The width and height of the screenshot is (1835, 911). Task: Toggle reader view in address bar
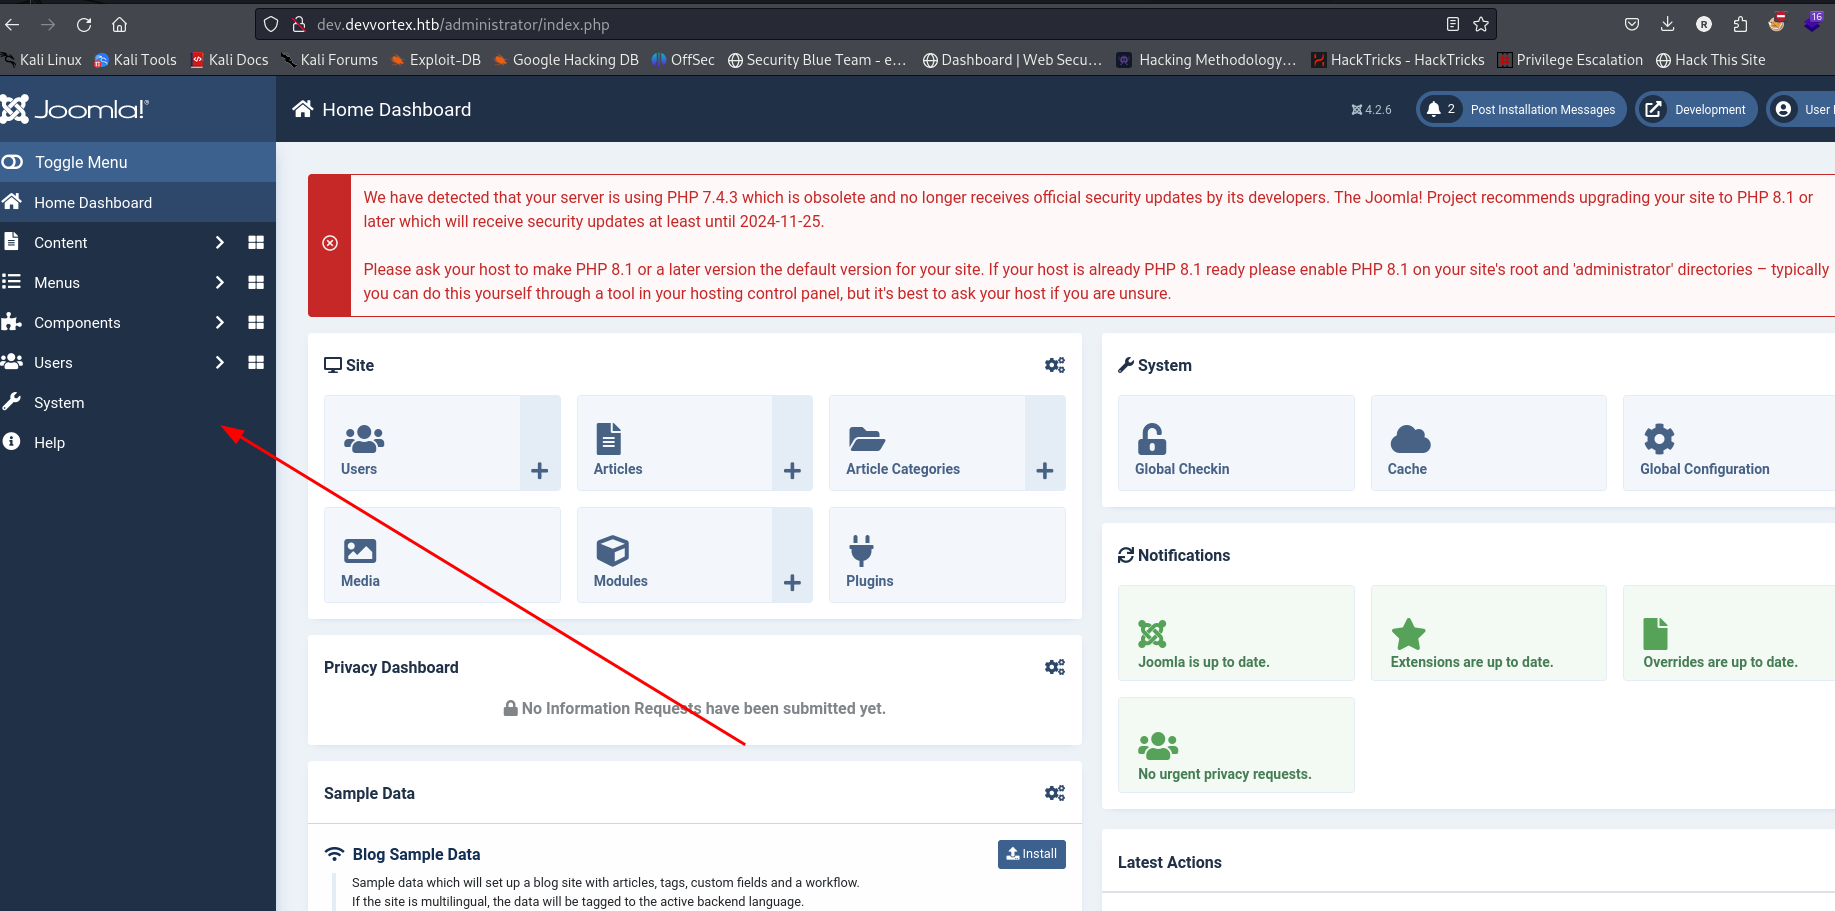(1452, 24)
